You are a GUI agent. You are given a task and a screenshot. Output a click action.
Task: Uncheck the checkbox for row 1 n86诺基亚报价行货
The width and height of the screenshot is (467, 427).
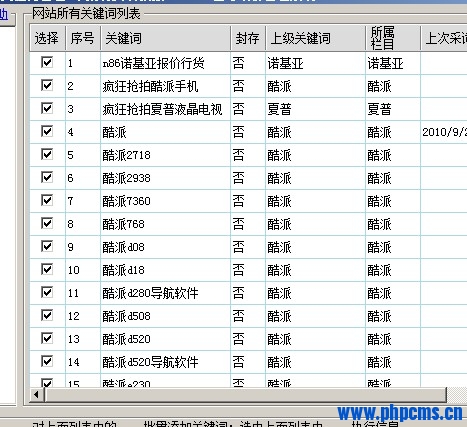point(47,62)
